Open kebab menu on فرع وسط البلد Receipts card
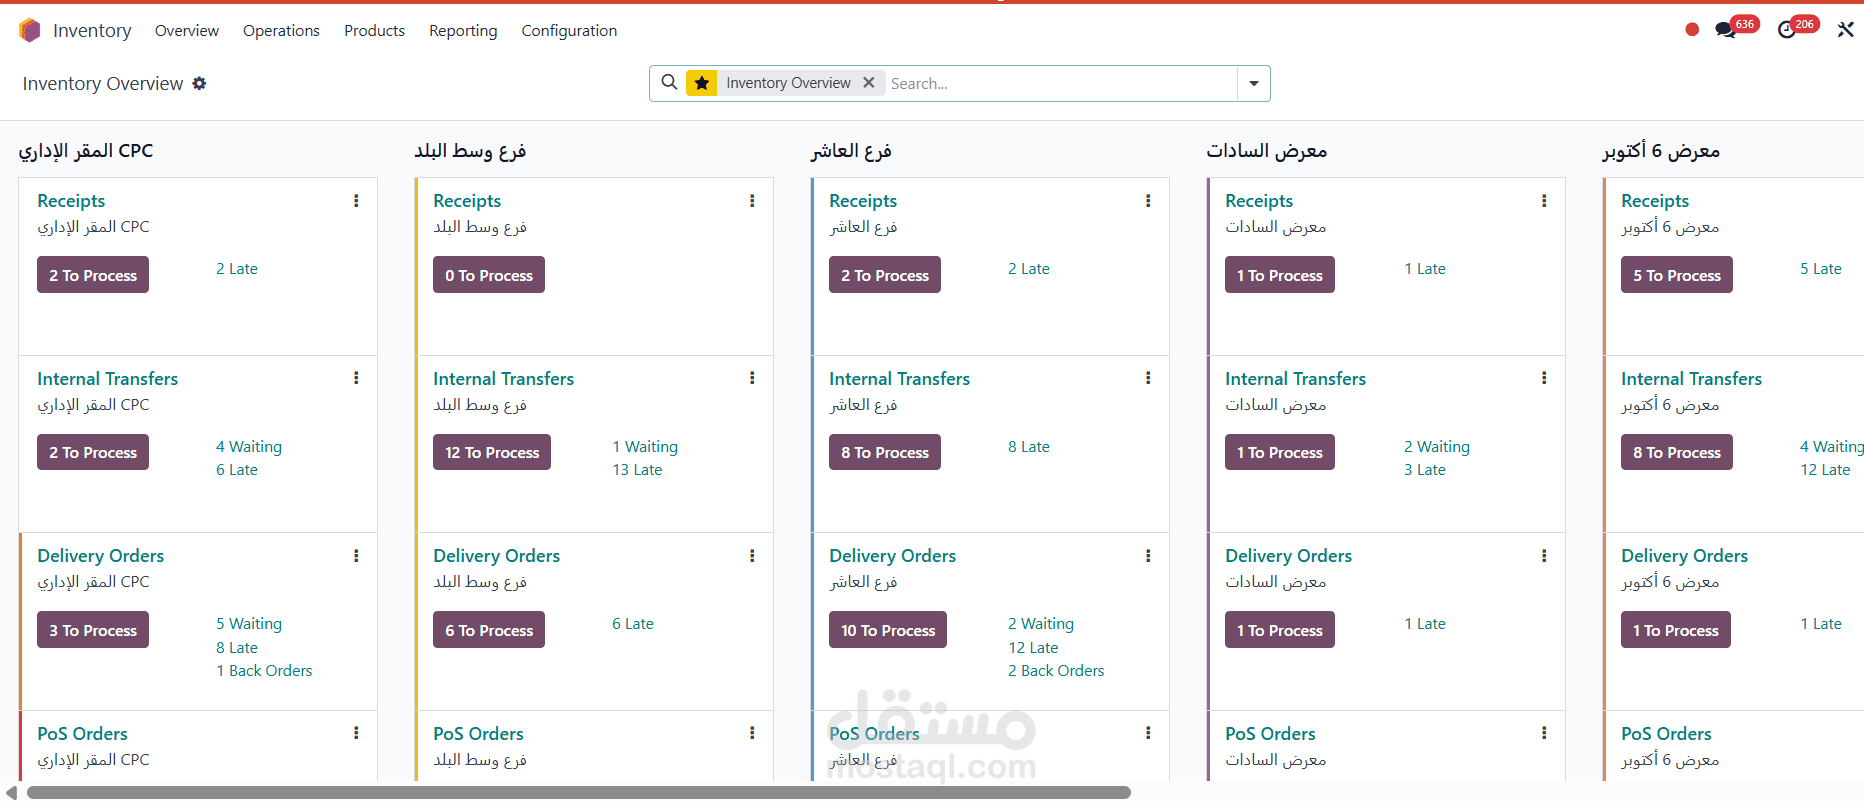This screenshot has height=801, width=1864. tap(752, 201)
